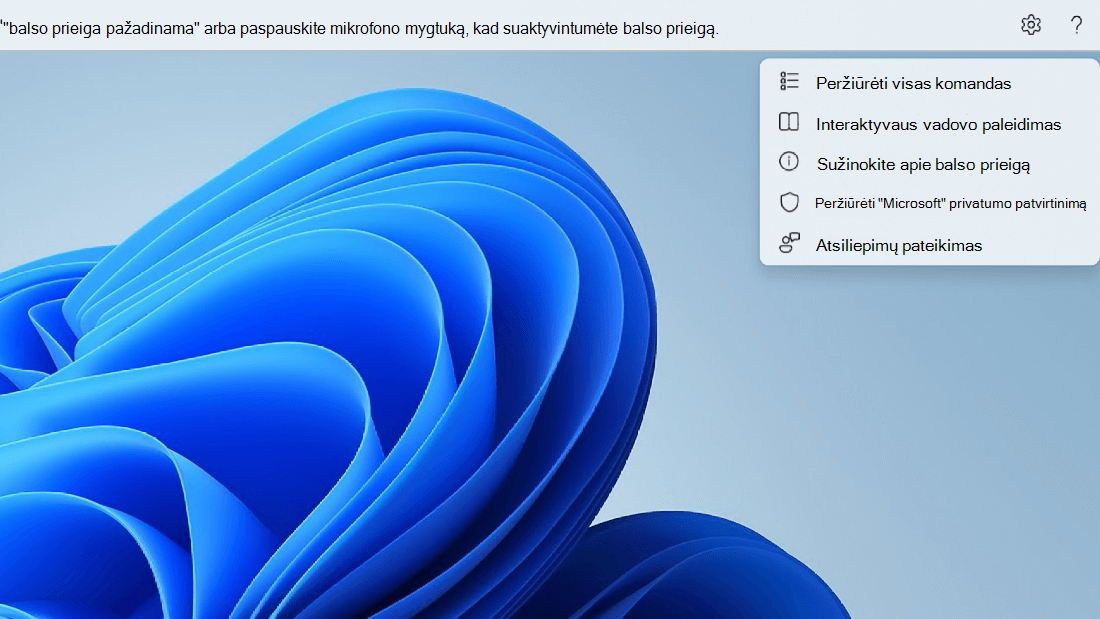The image size is (1100, 619).
Task: Click the privacy shield icon
Action: point(789,202)
